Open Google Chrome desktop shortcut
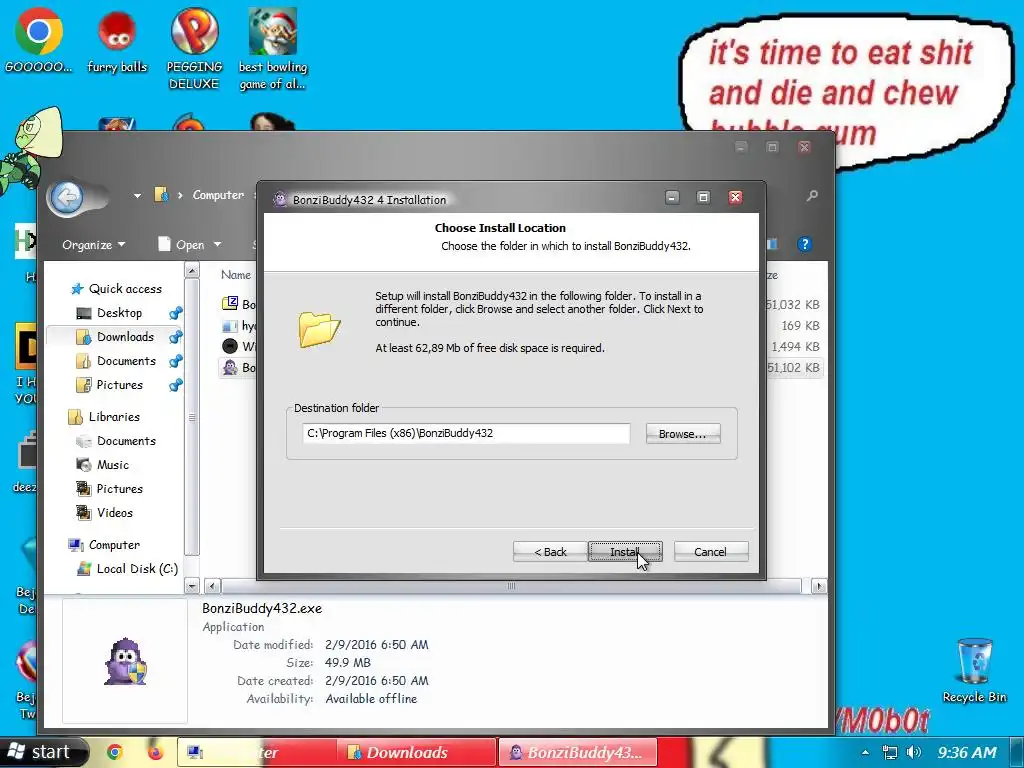 [x=39, y=40]
